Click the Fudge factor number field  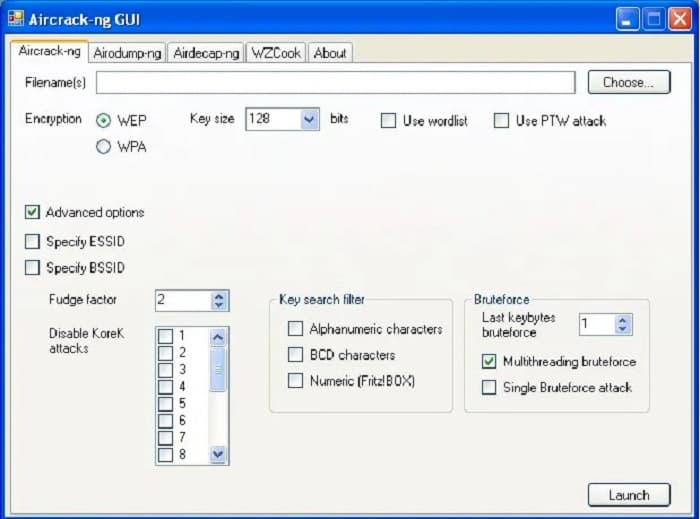(183, 300)
